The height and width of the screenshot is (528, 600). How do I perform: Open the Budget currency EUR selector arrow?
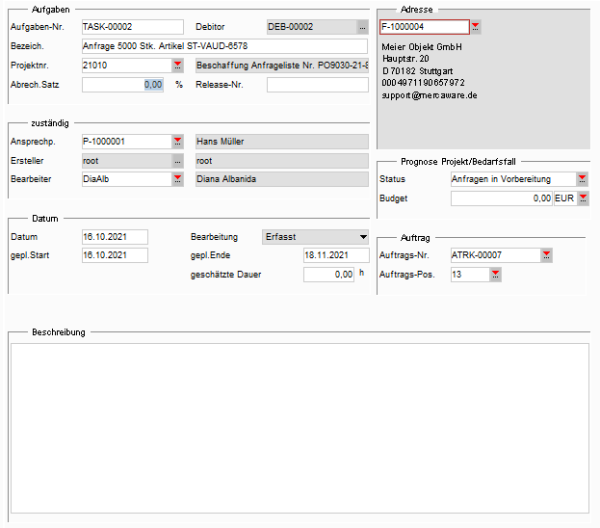(582, 198)
